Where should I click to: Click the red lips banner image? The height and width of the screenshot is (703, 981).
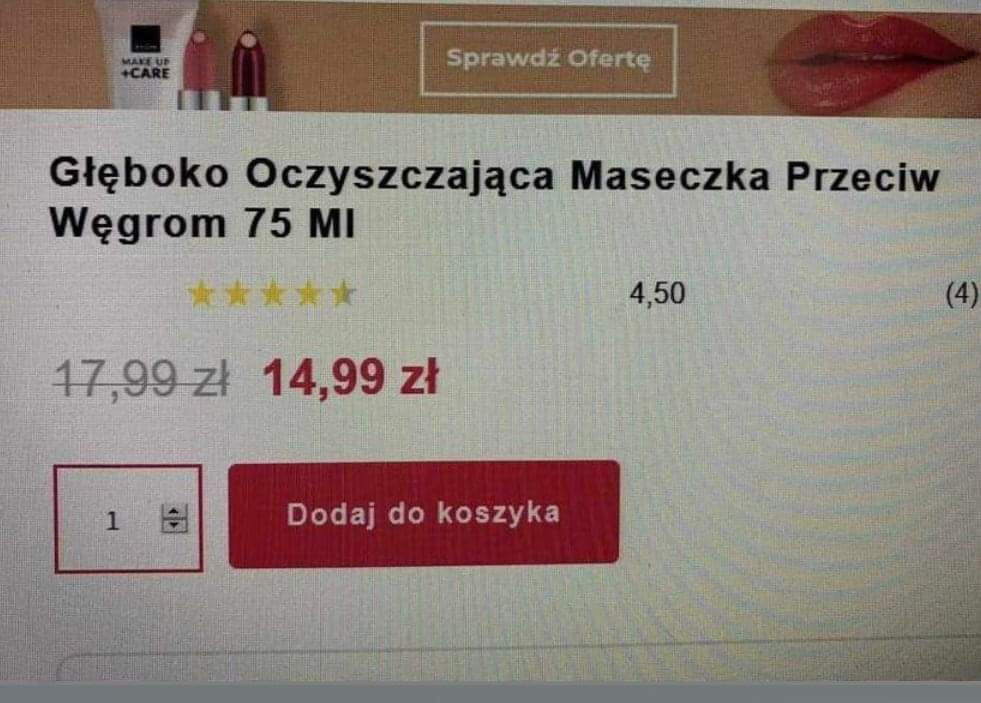871,61
